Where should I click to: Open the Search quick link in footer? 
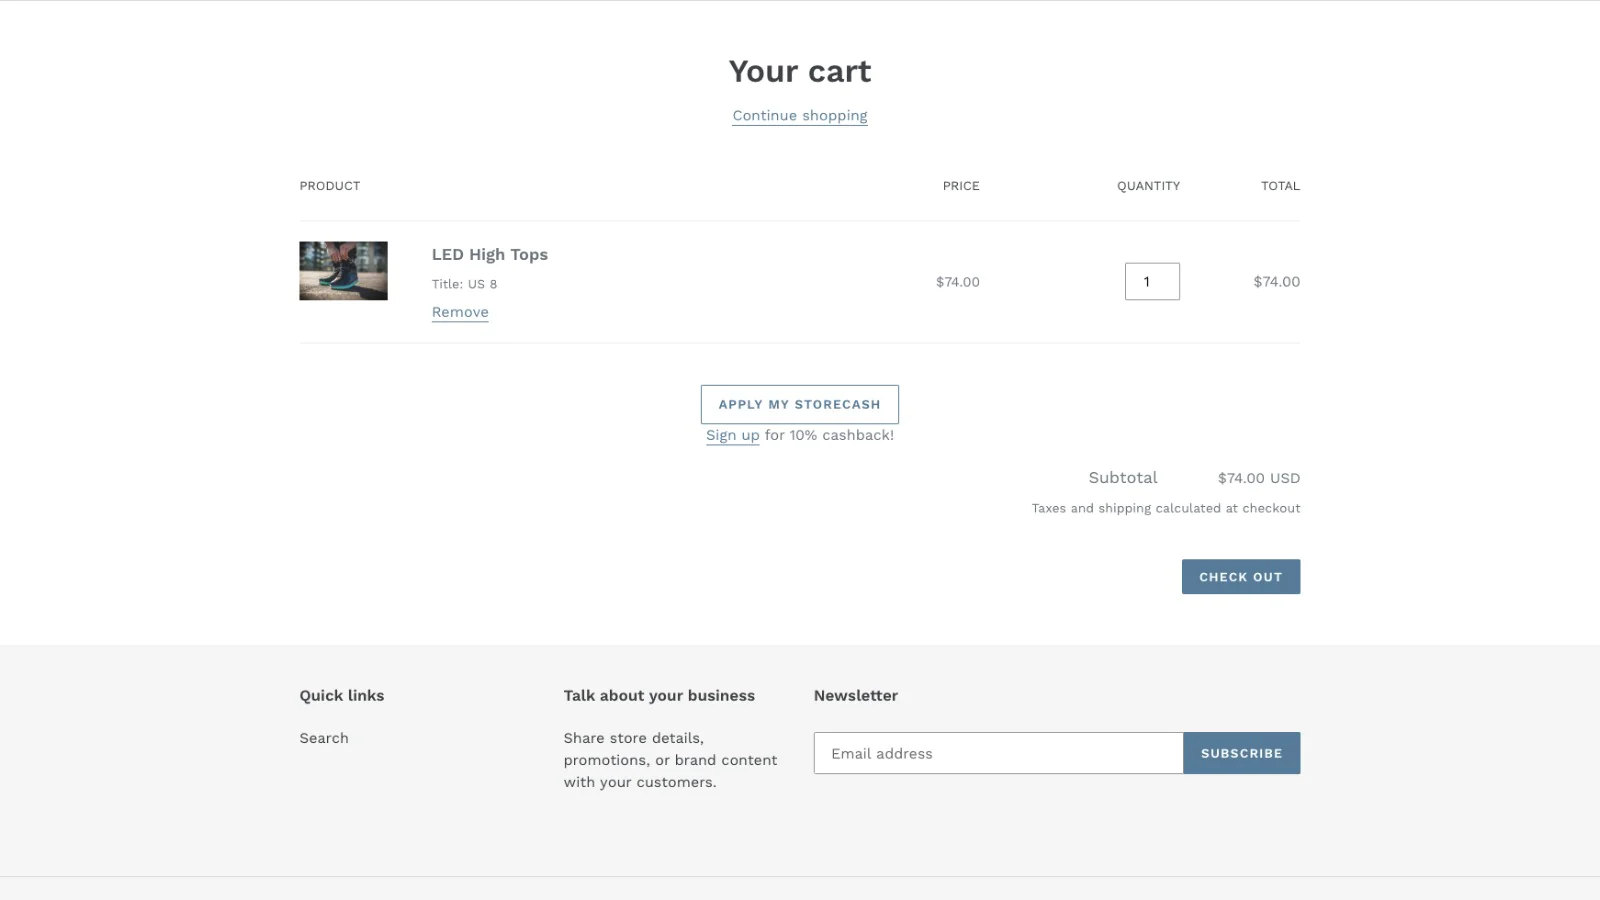324,738
